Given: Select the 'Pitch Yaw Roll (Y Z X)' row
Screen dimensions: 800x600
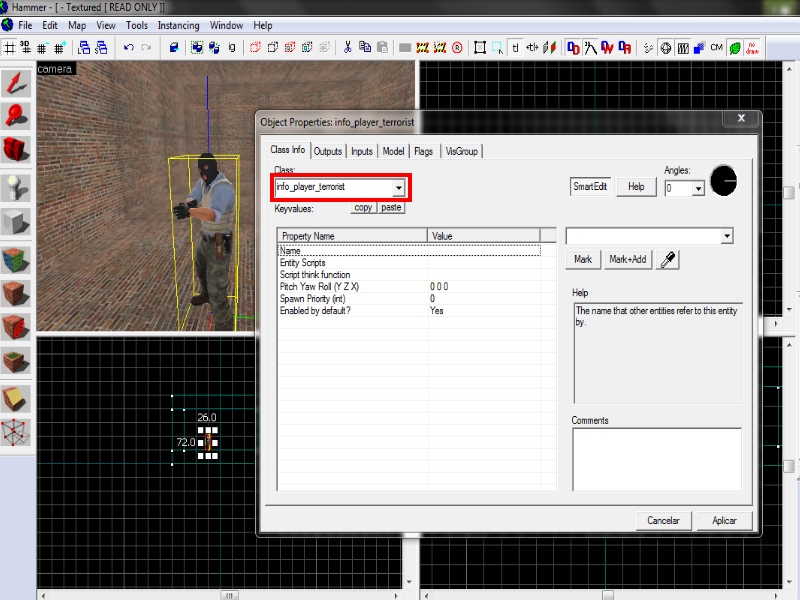Looking at the screenshot, I should click(409, 287).
